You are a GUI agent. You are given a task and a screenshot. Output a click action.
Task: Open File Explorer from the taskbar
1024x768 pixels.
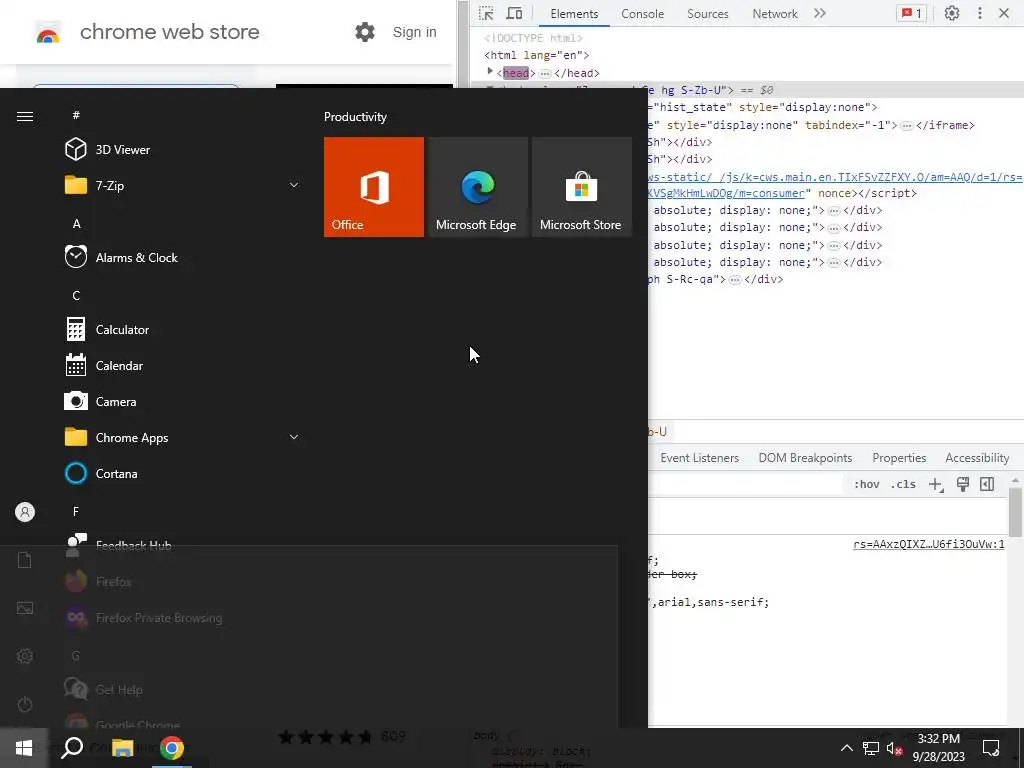(122, 748)
